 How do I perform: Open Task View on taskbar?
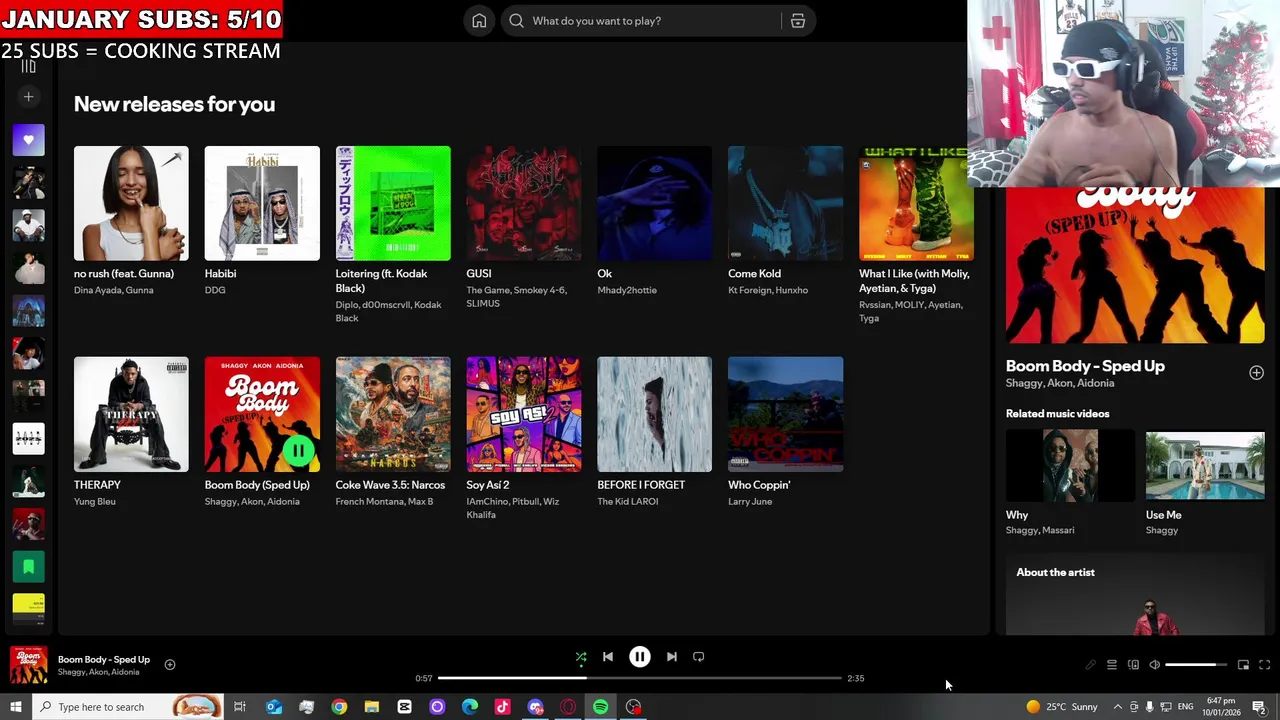(x=240, y=707)
